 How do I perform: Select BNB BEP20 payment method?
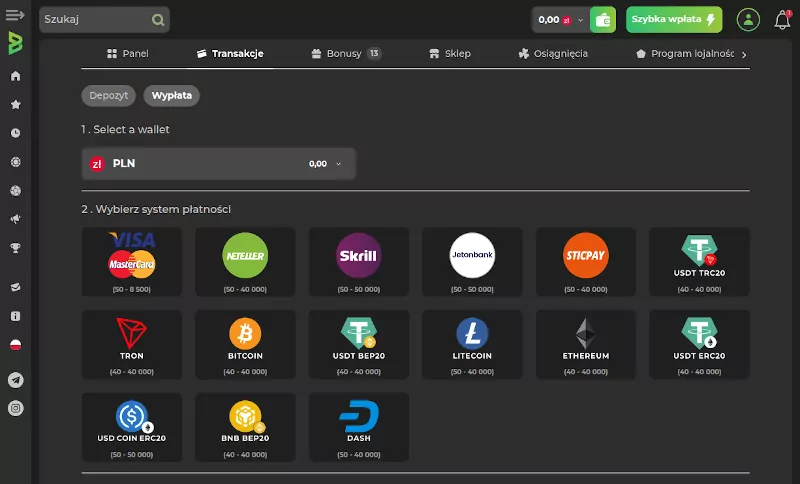(x=245, y=427)
